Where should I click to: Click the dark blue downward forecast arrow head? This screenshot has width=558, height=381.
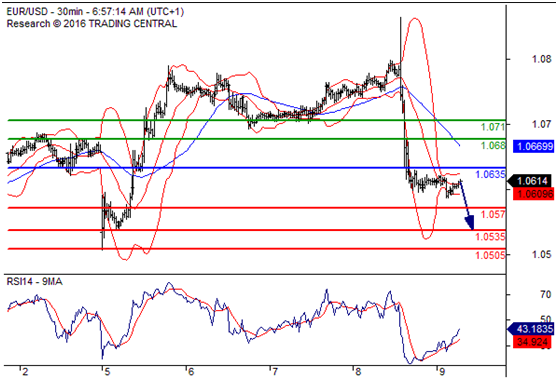(x=470, y=223)
